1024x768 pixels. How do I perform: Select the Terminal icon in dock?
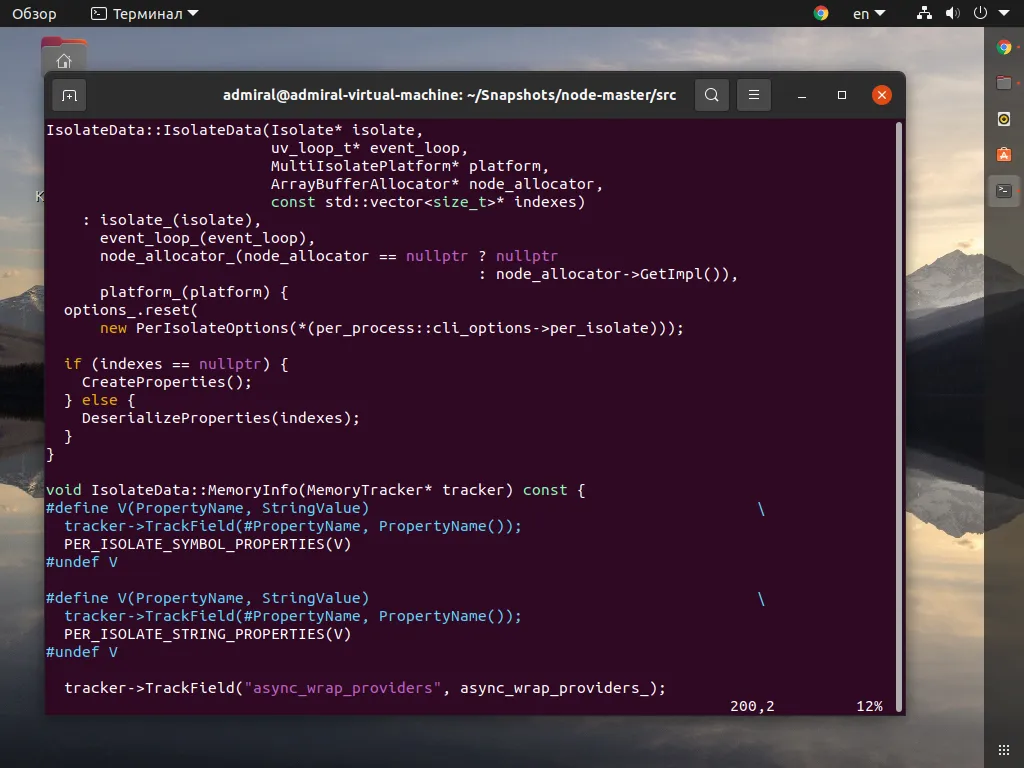coord(1004,191)
